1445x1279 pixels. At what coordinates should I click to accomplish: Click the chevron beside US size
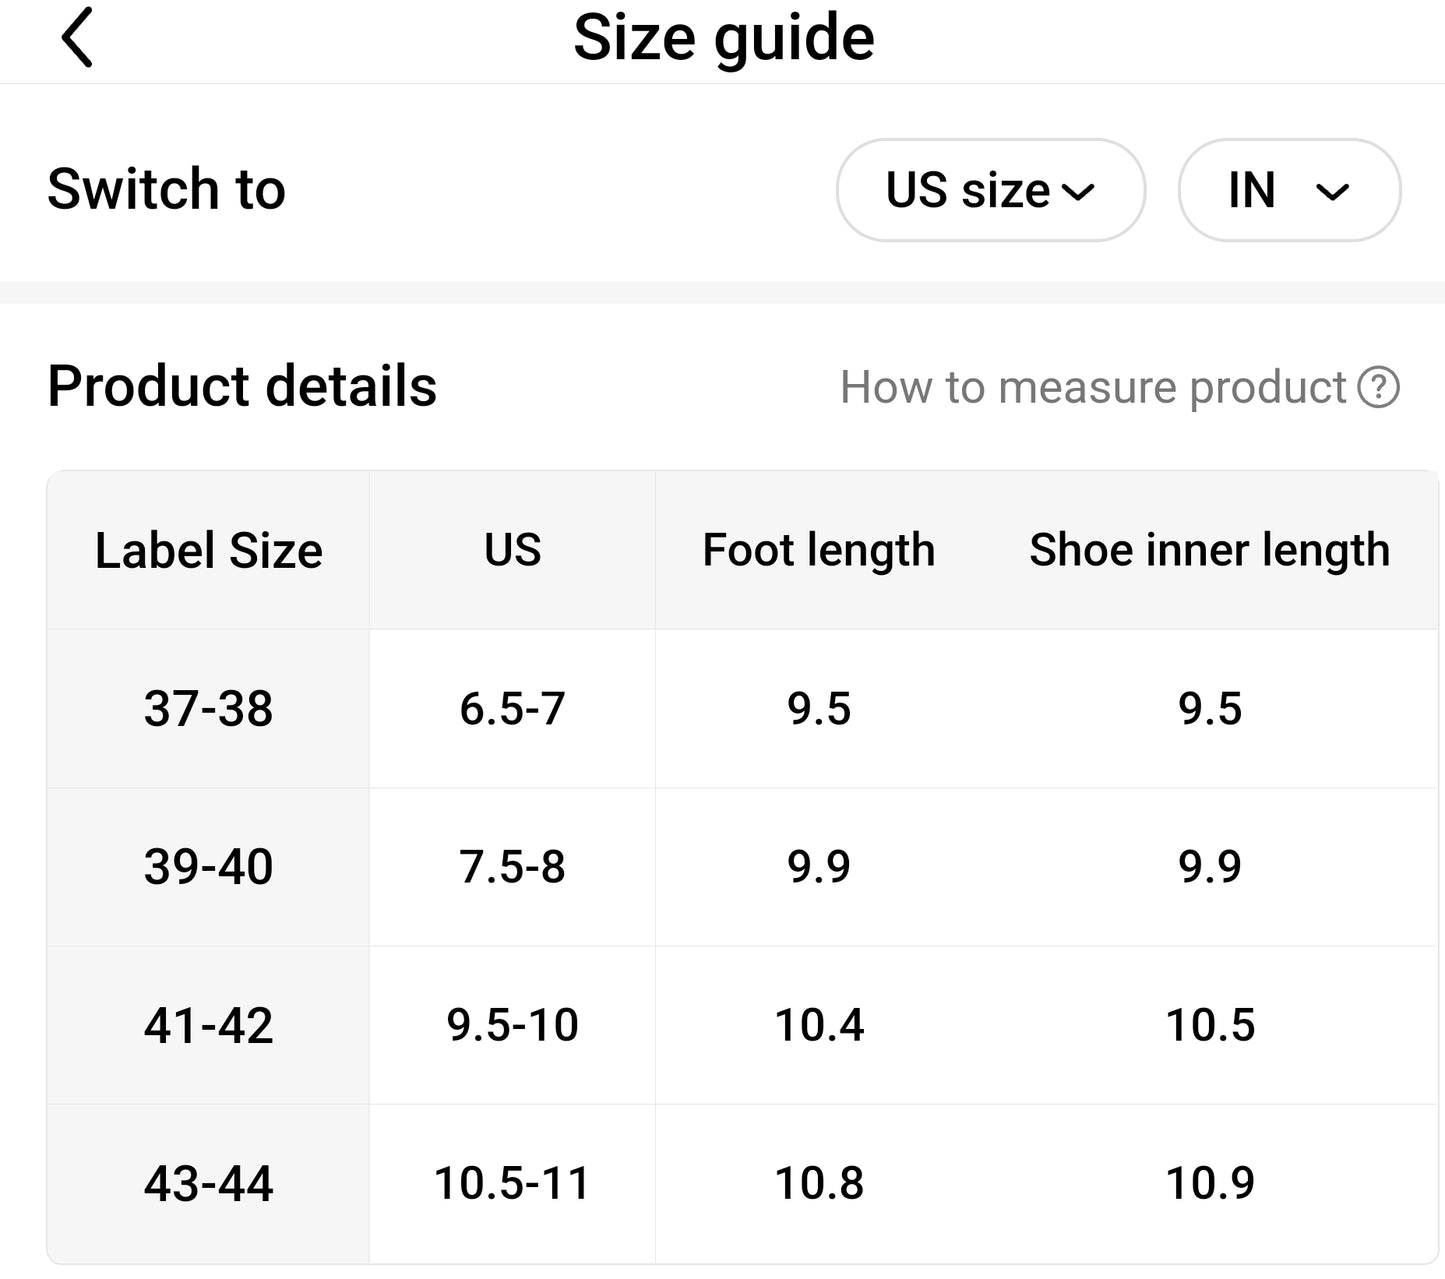point(1078,192)
